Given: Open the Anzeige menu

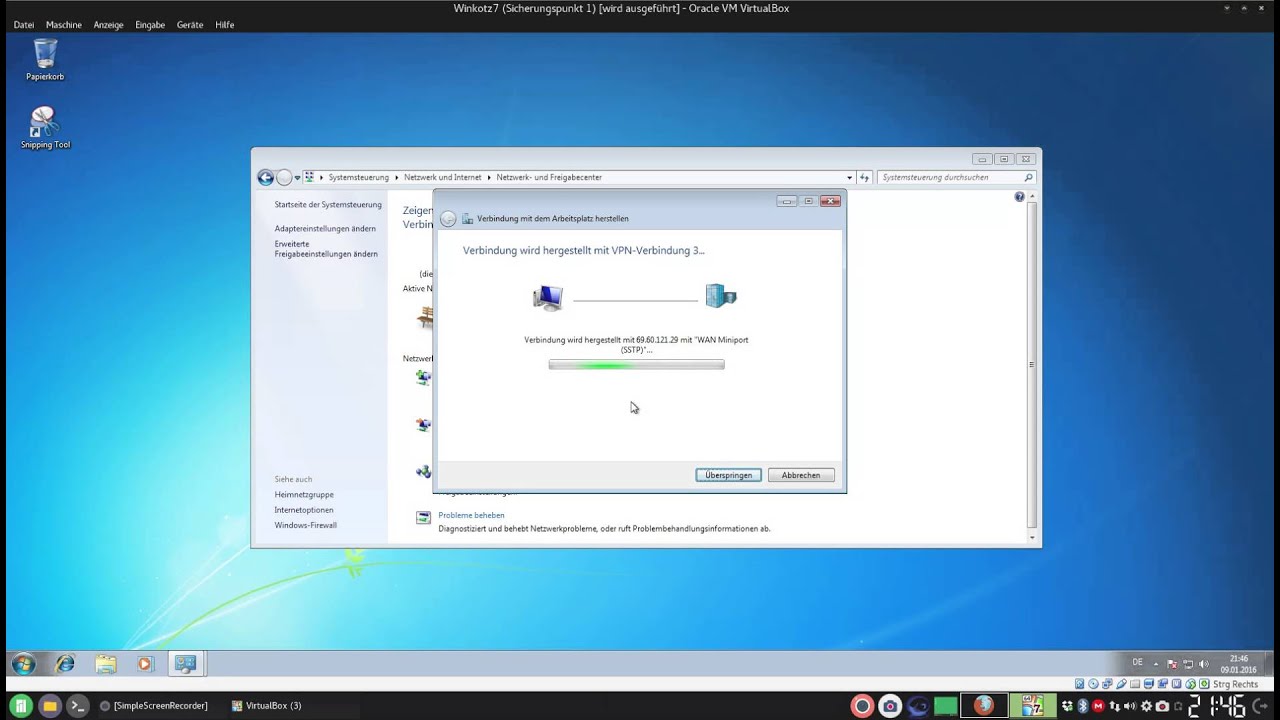Looking at the screenshot, I should (108, 24).
